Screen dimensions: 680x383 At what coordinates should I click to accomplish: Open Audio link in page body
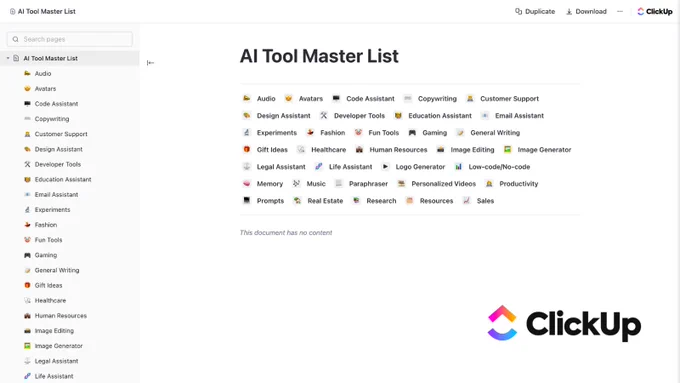coord(266,98)
